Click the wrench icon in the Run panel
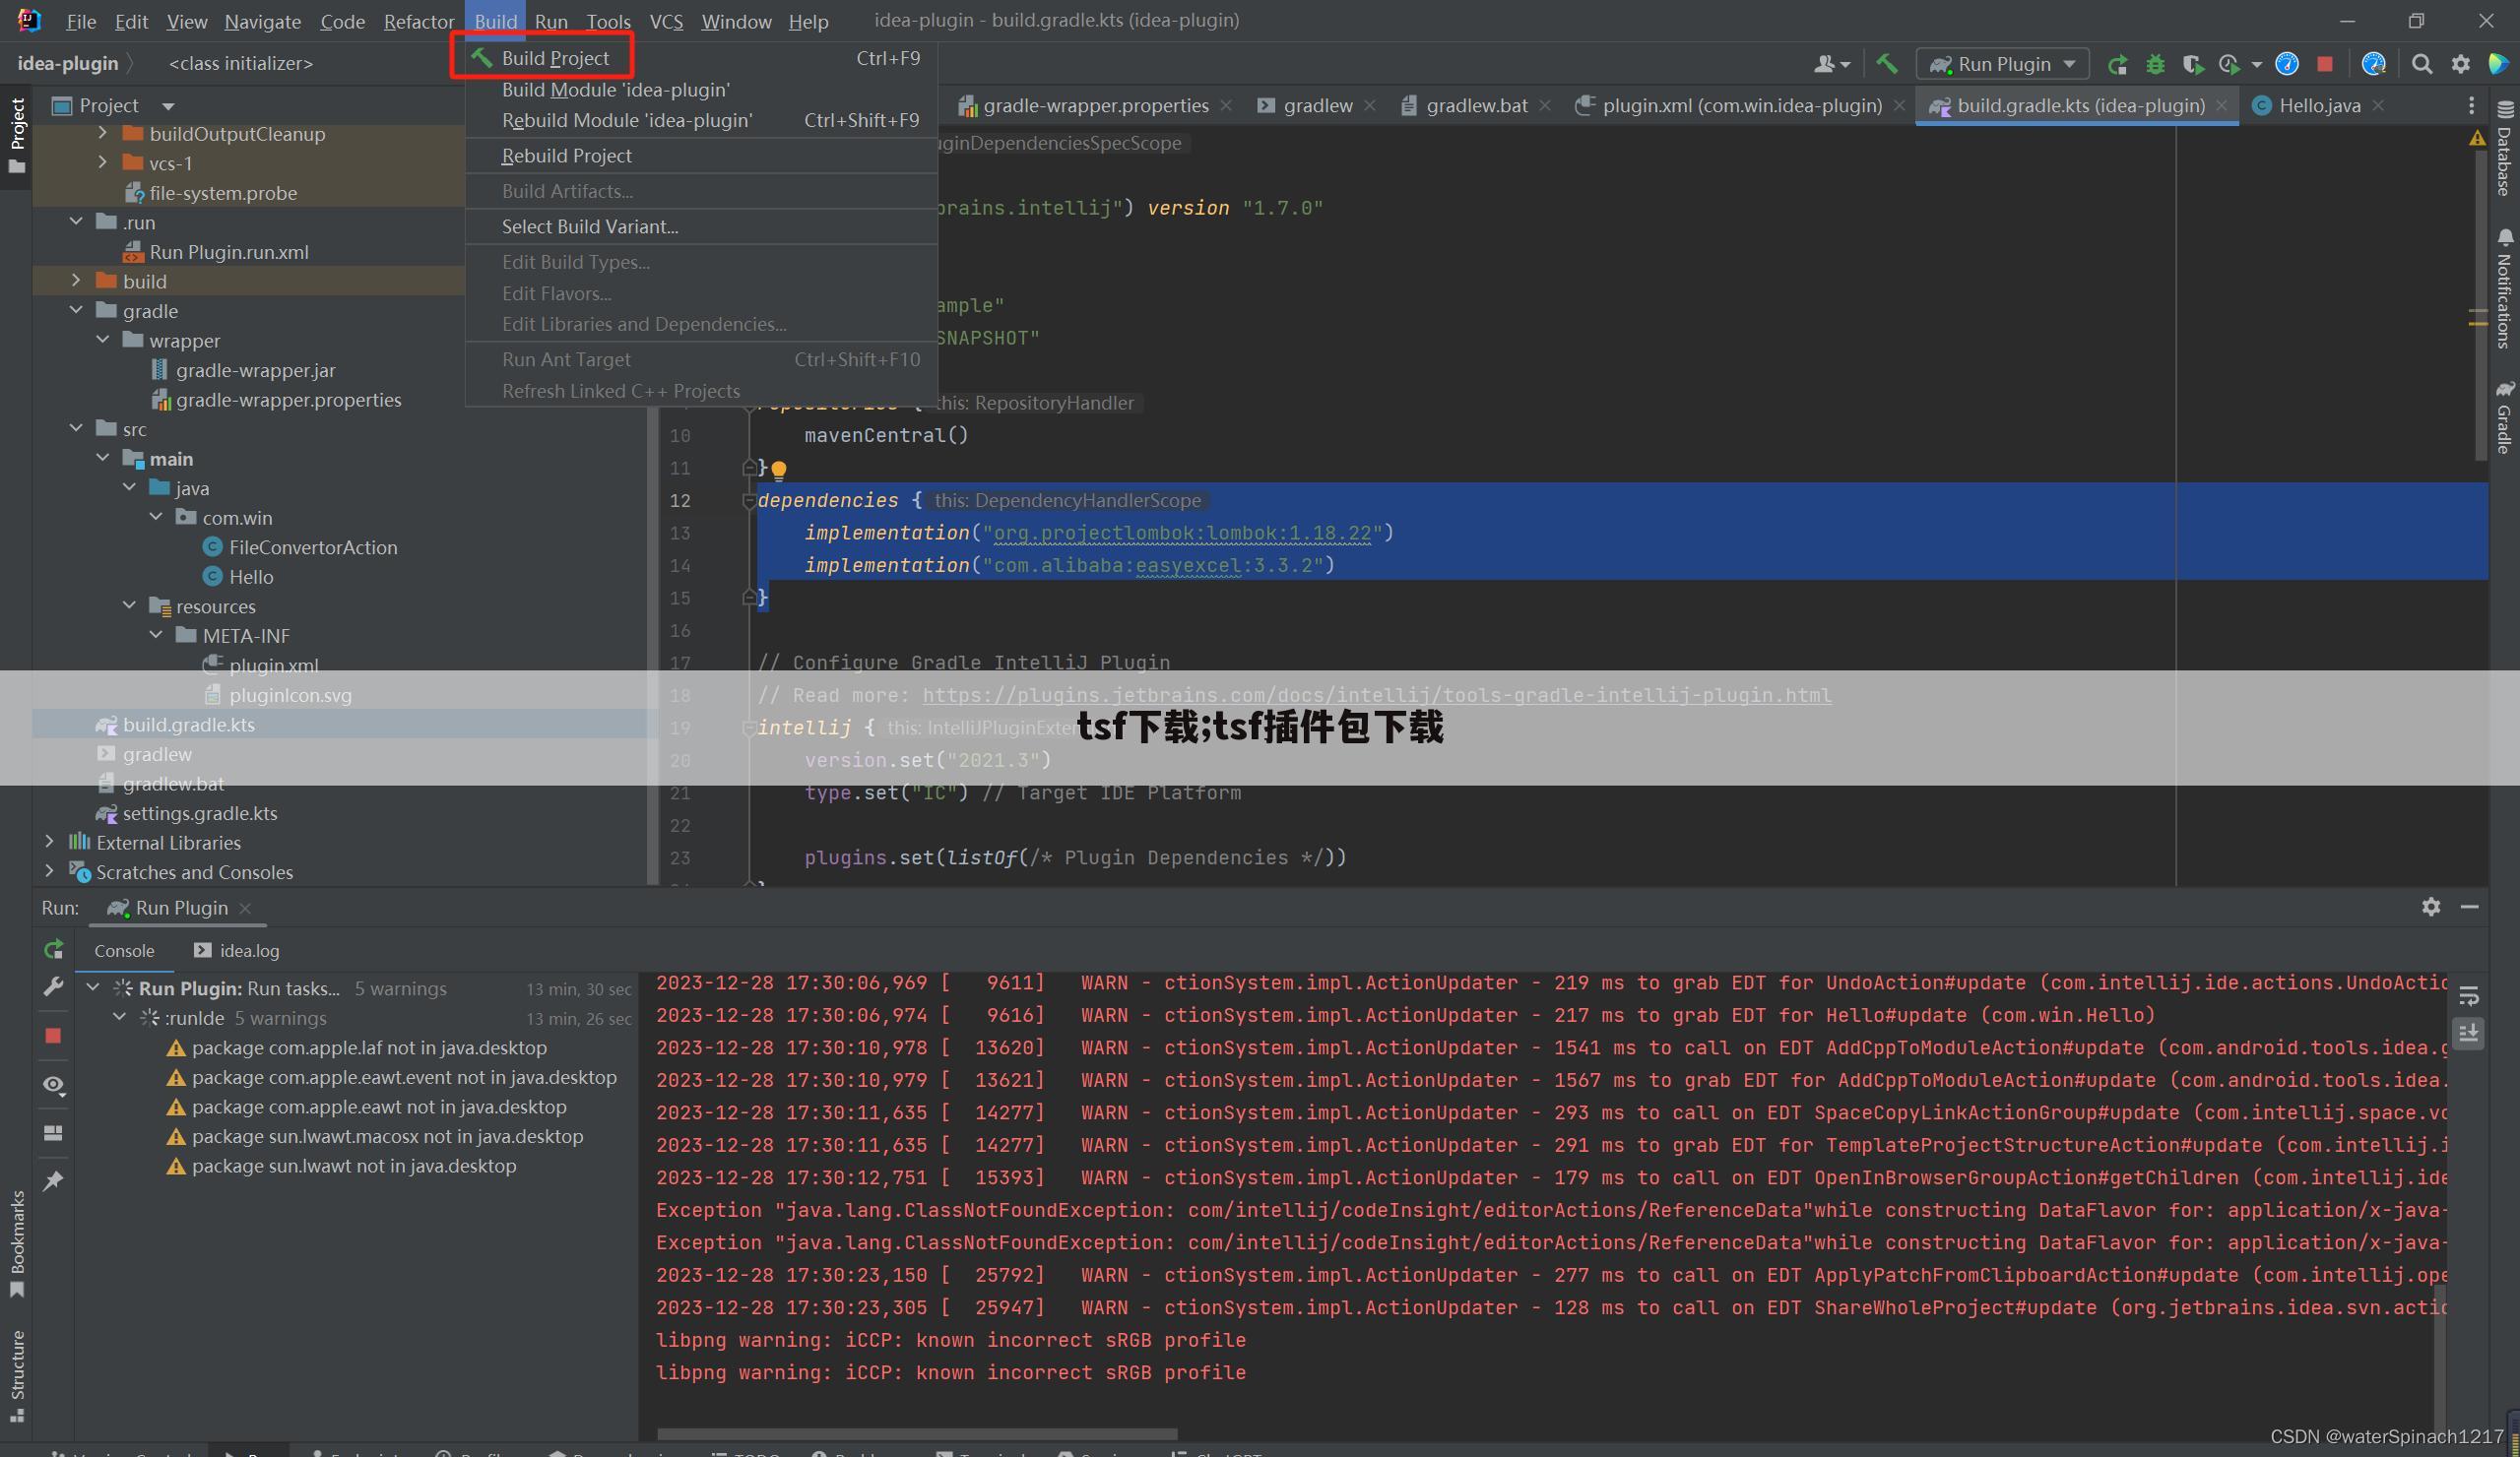Viewport: 2520px width, 1457px height. (54, 987)
